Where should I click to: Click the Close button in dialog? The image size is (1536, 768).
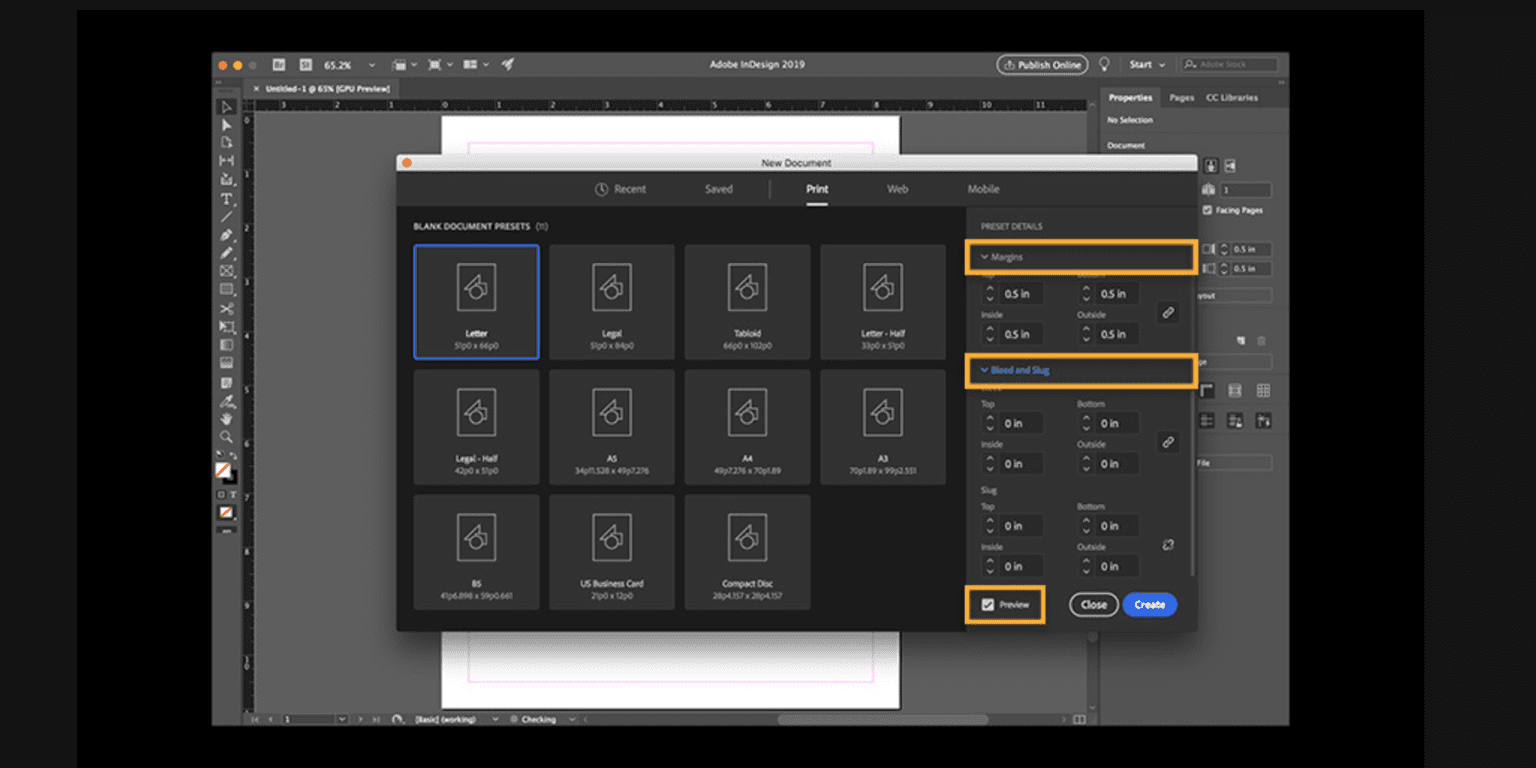click(1094, 605)
